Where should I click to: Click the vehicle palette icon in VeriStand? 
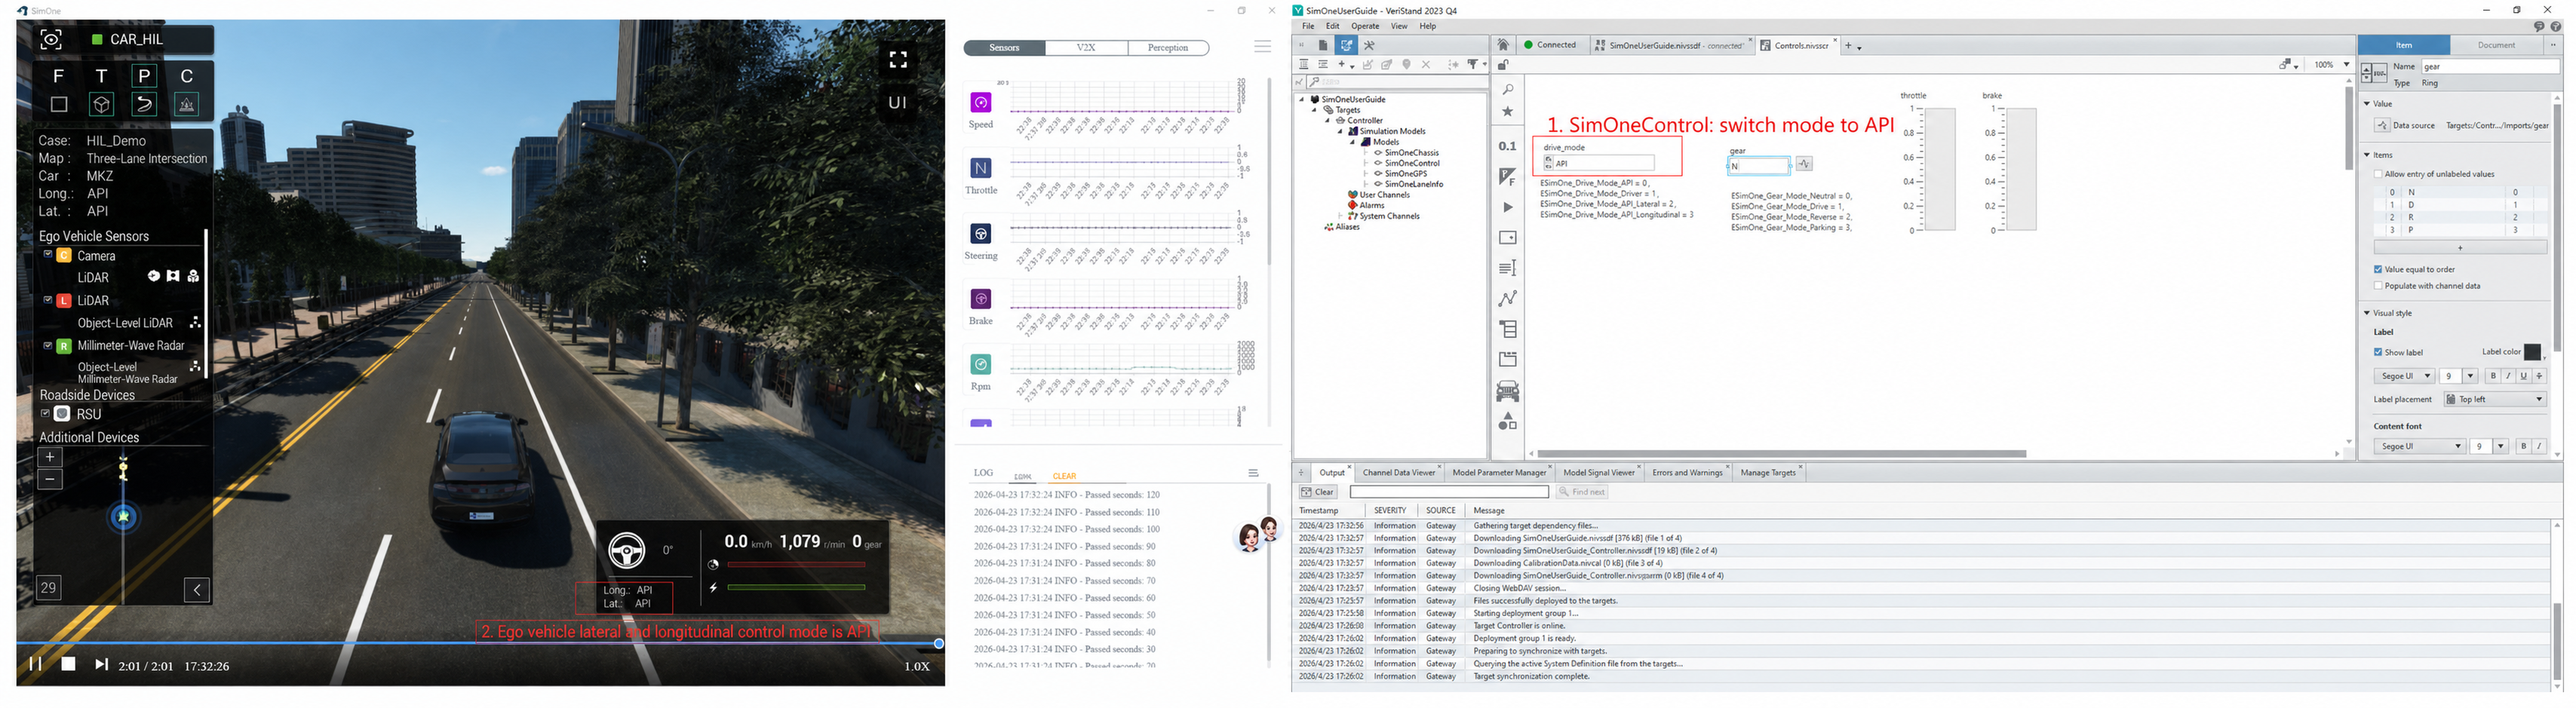(1508, 391)
